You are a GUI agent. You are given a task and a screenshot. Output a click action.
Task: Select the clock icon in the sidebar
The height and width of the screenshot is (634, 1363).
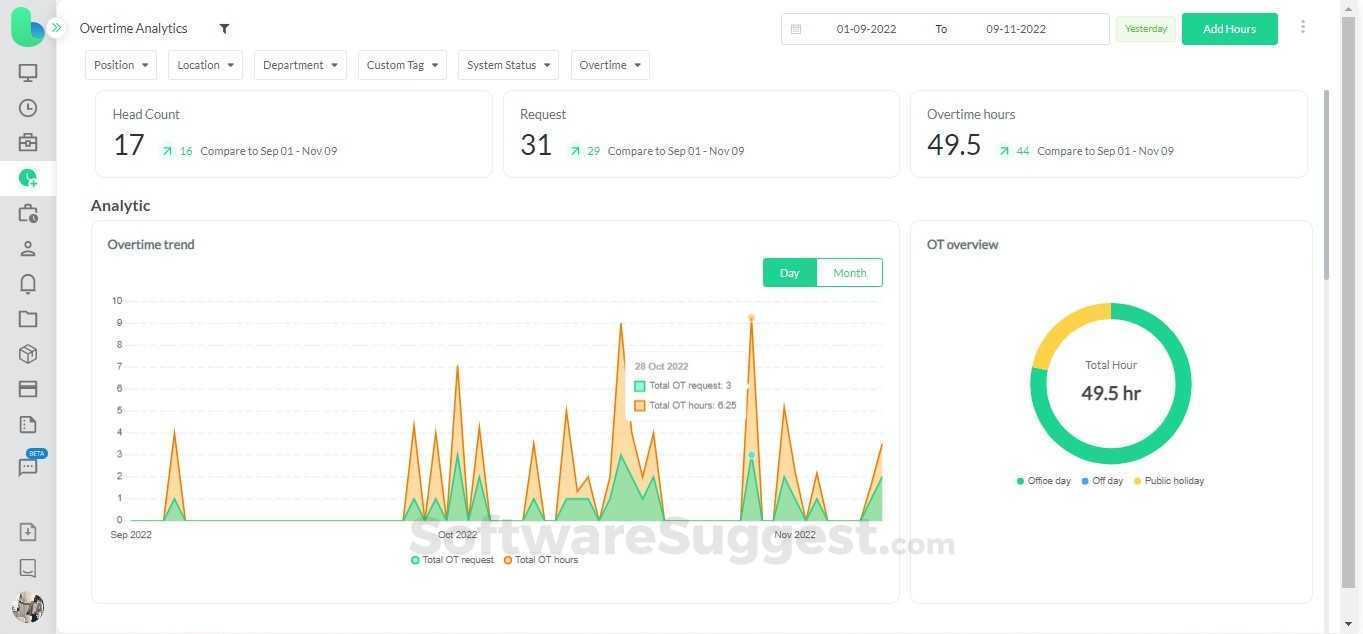(x=27, y=107)
